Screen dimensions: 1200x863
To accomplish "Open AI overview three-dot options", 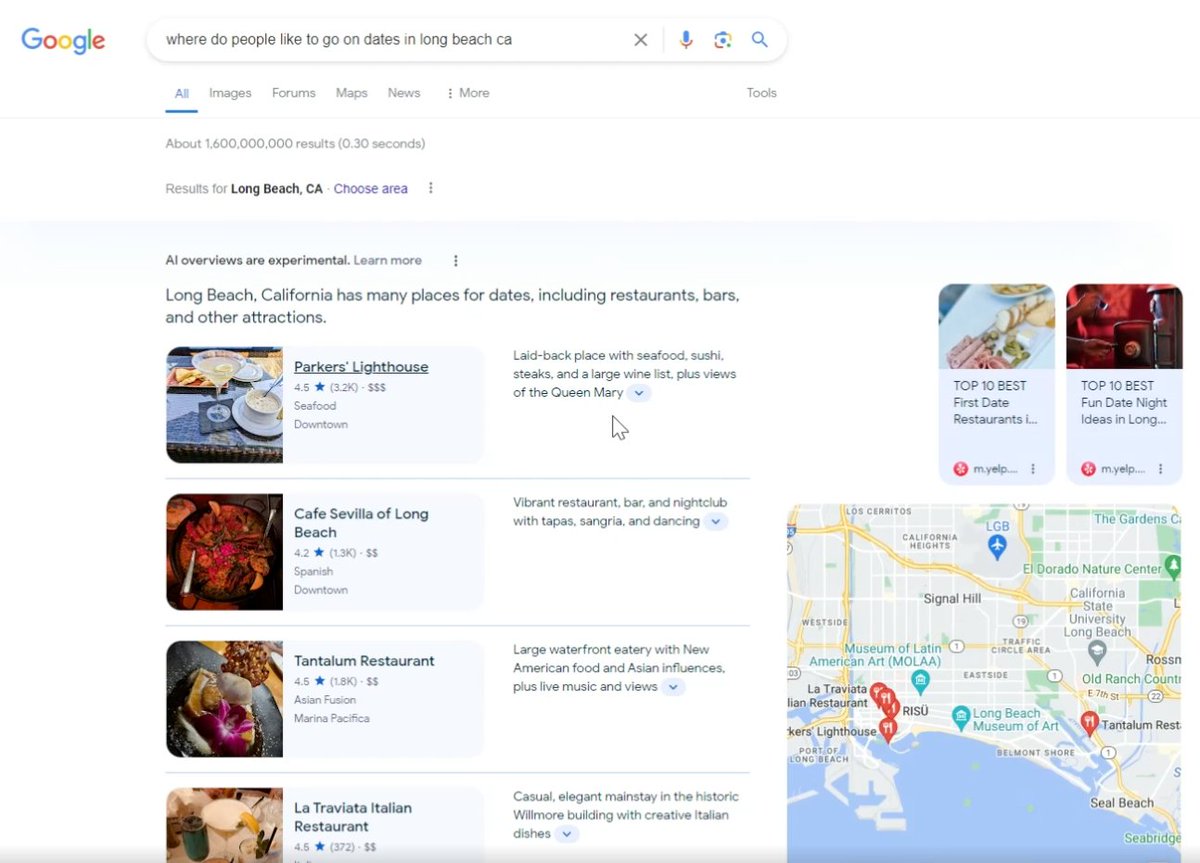I will pyautogui.click(x=456, y=261).
